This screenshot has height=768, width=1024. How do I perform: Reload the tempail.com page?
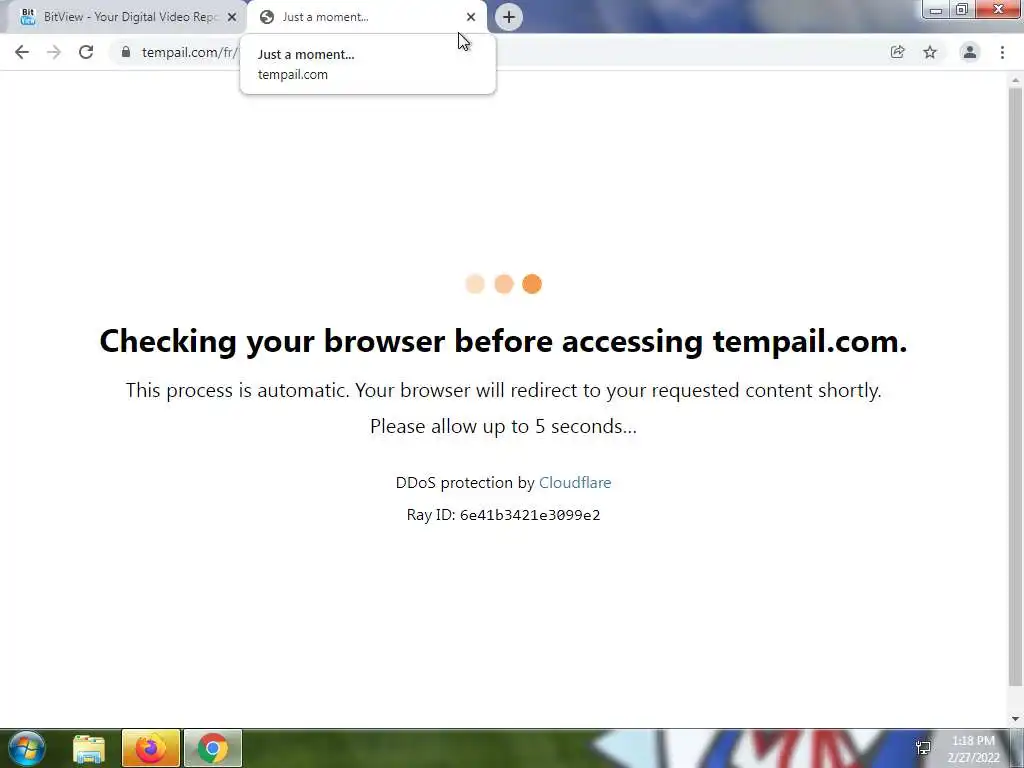pos(86,52)
